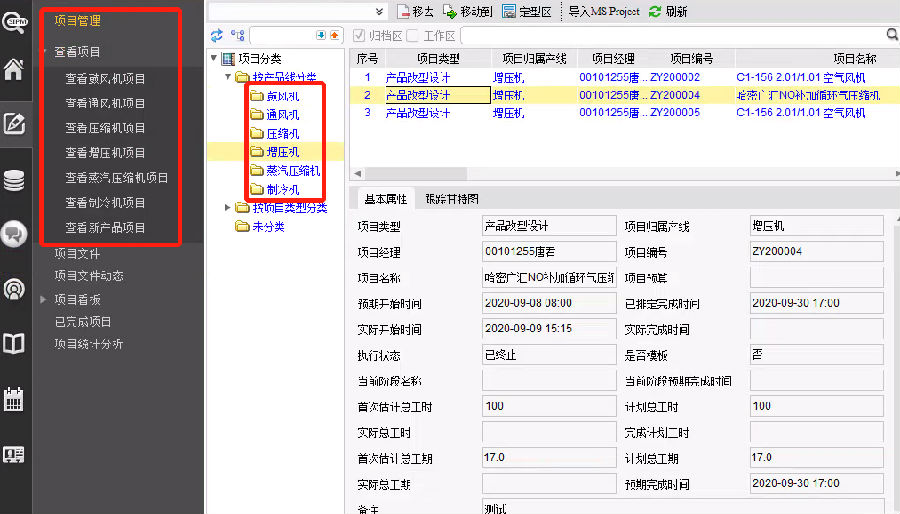Open 查看压缩机项目 in sidebar menu
This screenshot has height=514, width=900.
[105, 128]
